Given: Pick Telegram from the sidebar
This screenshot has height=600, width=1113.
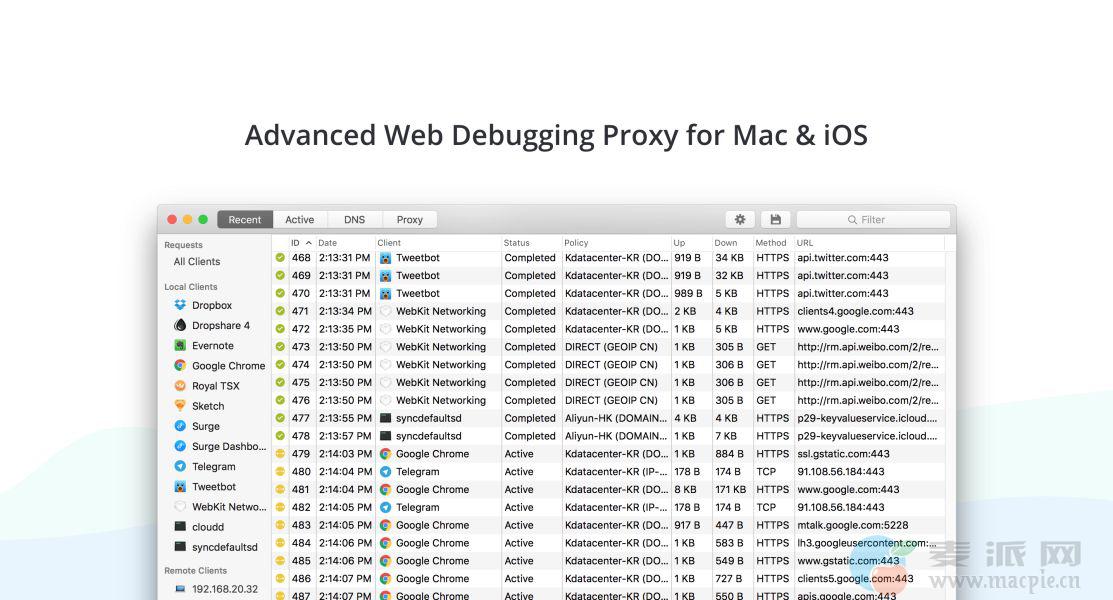Looking at the screenshot, I should (x=213, y=466).
